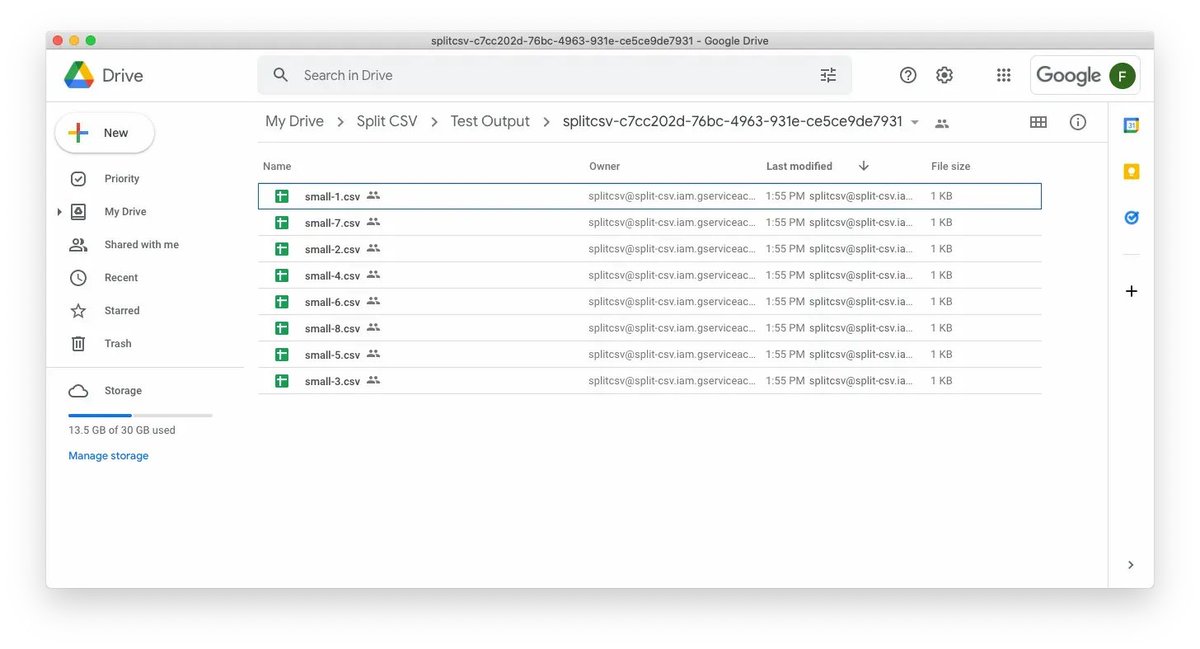Click the storage usage bar
This screenshot has width=1200, height=649.
(140, 415)
